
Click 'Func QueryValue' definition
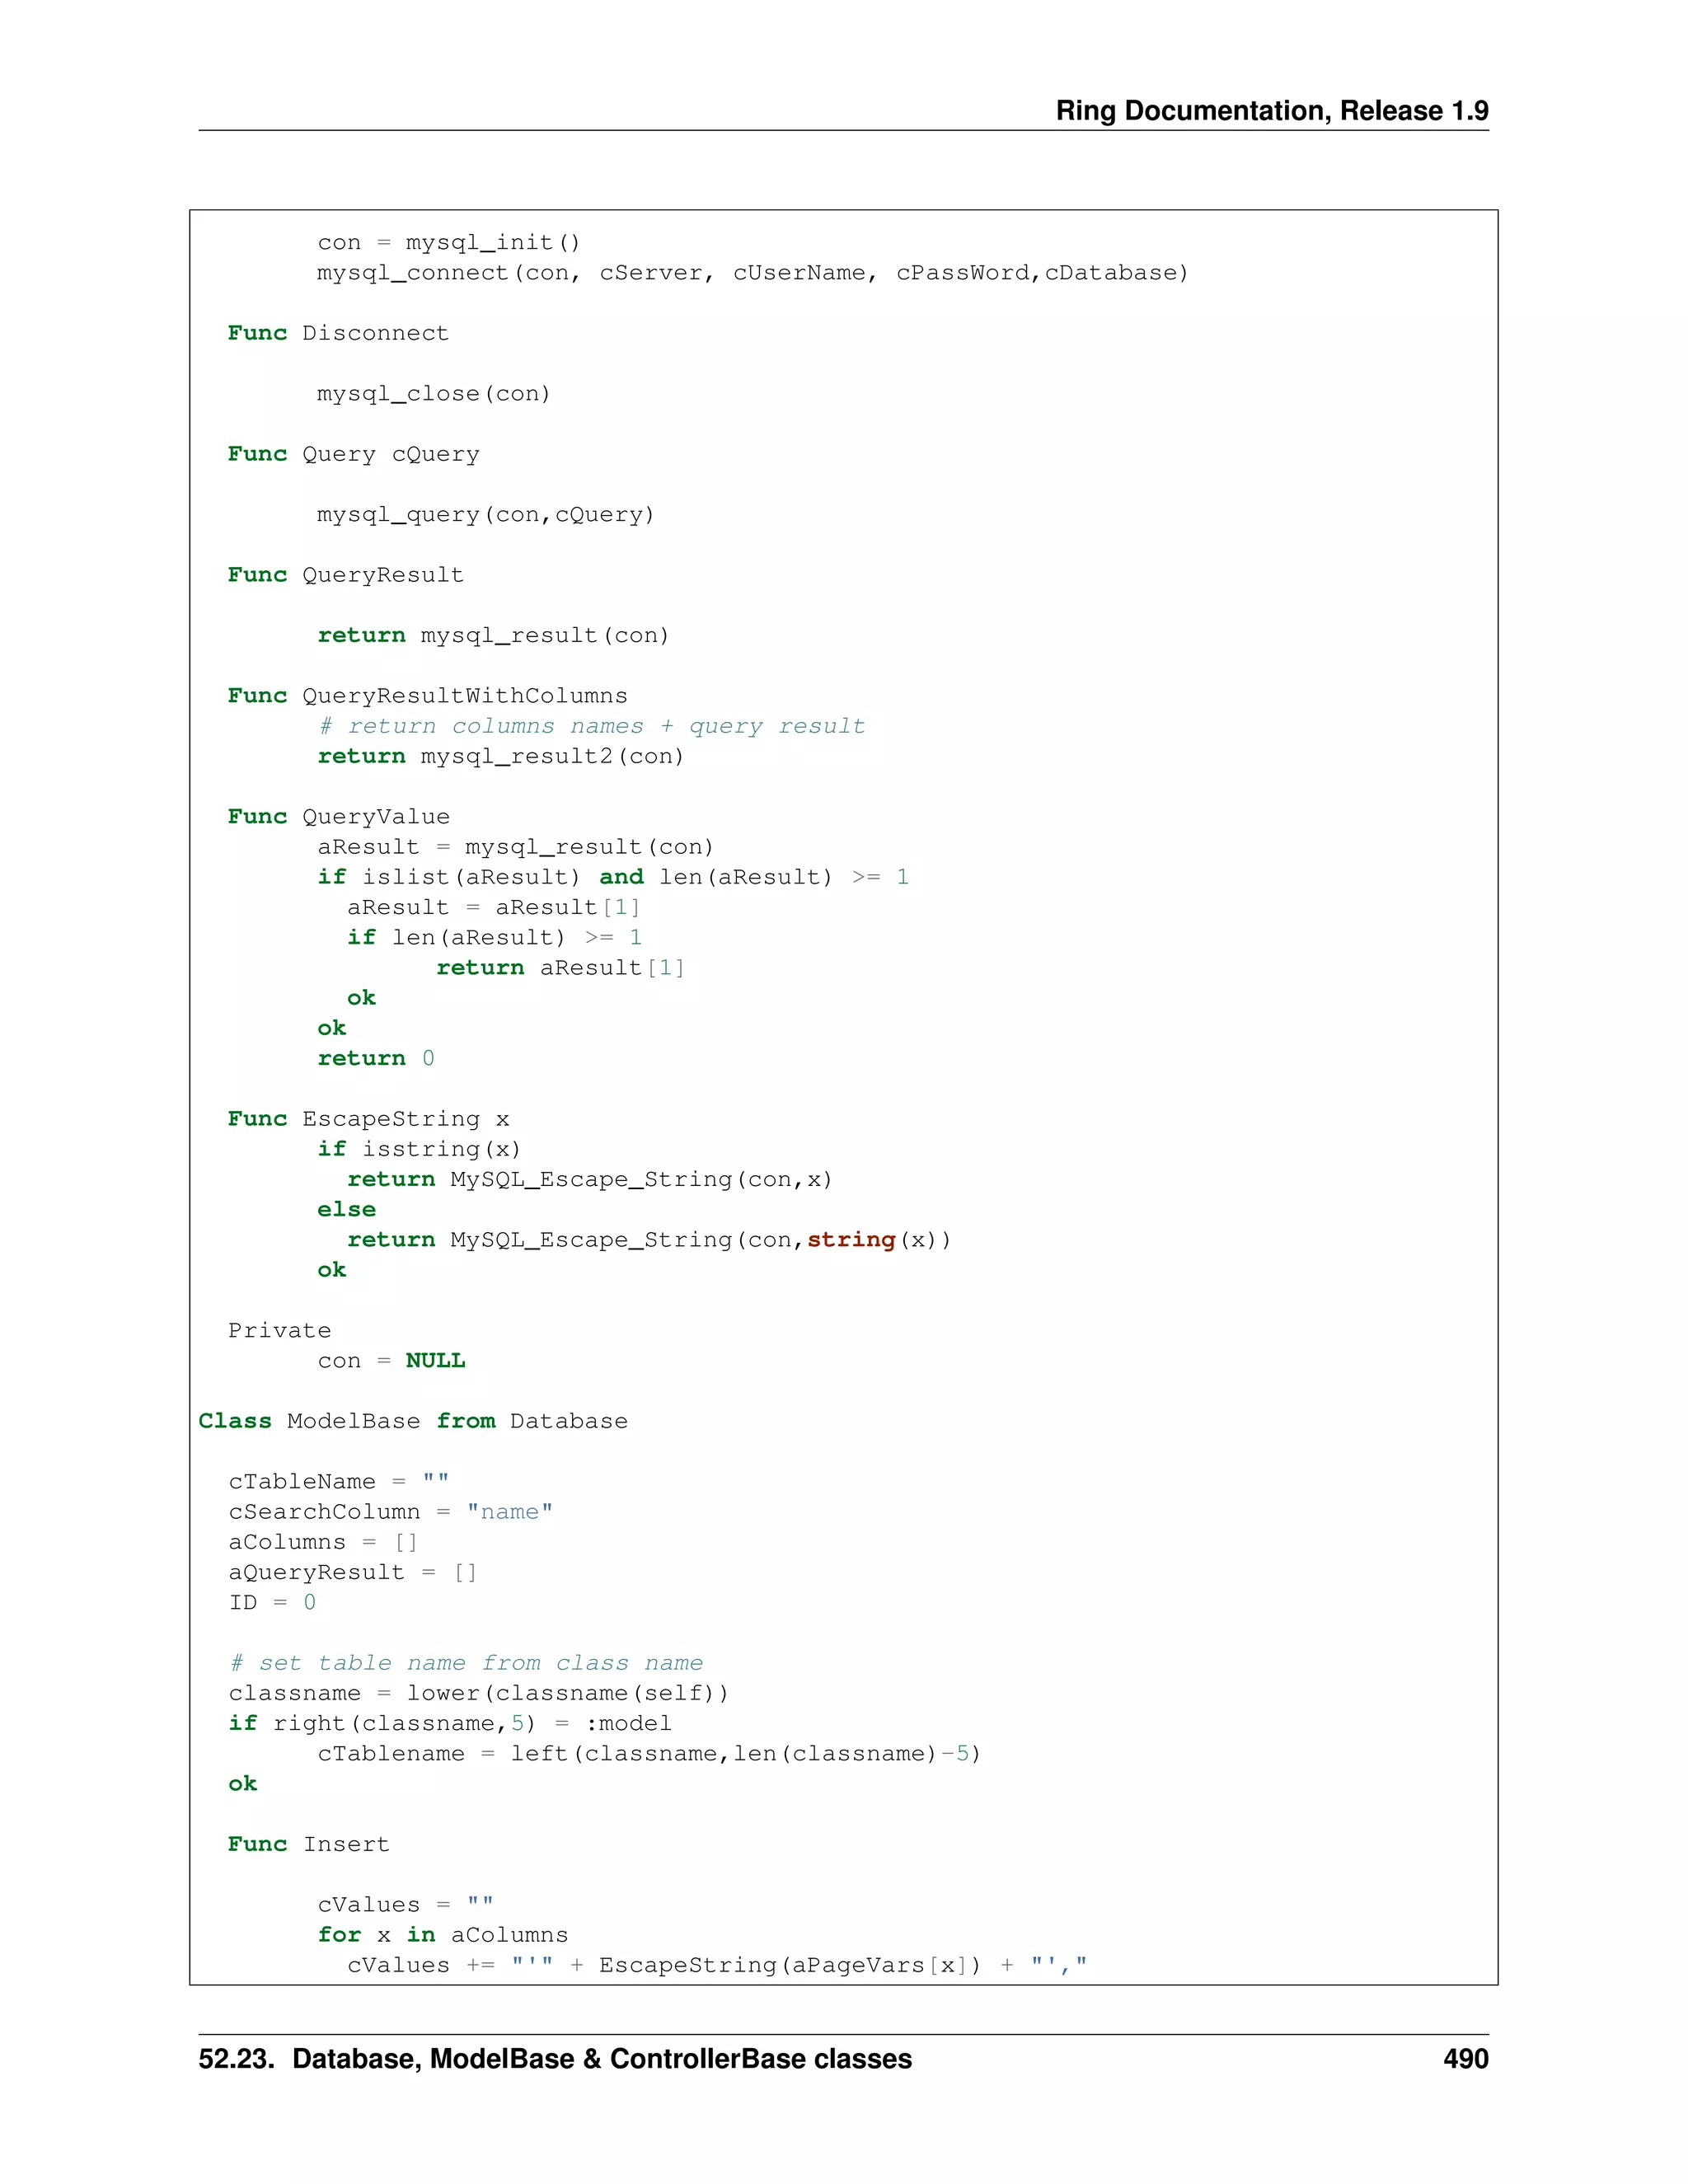tap(339, 817)
